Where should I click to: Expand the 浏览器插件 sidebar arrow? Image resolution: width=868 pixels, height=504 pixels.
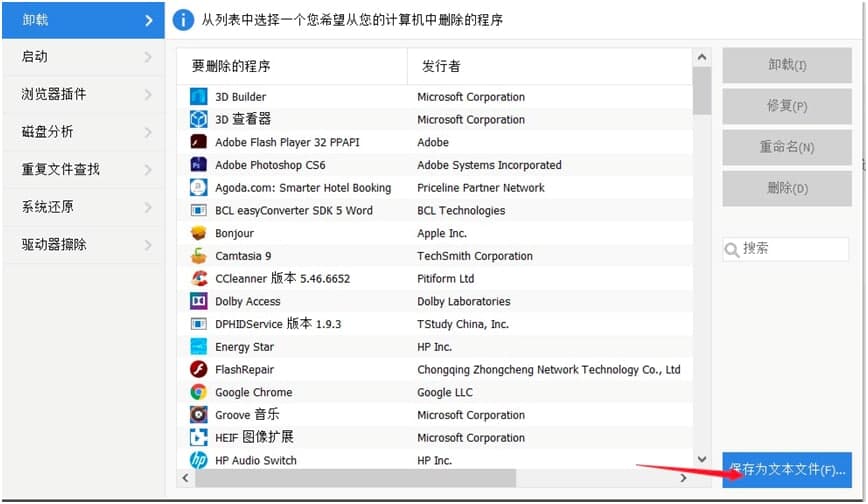click(x=148, y=95)
